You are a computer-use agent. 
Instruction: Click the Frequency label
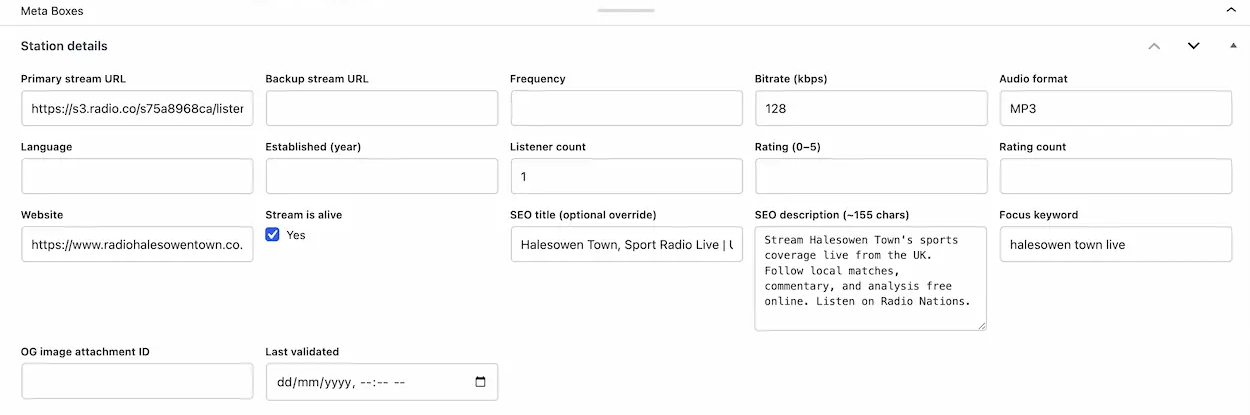click(x=538, y=79)
